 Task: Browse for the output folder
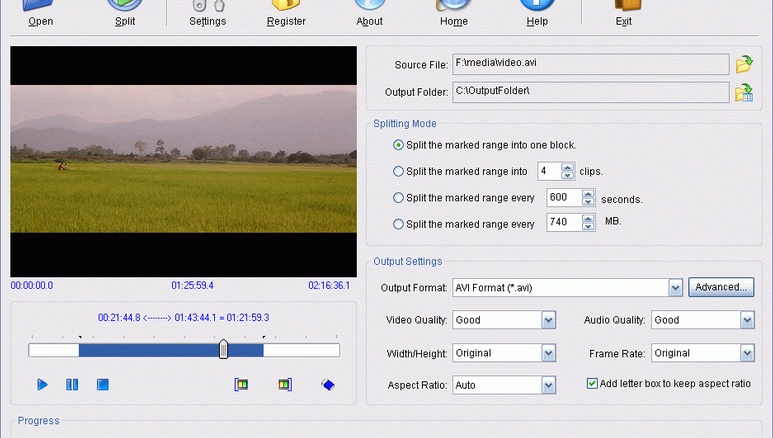743,93
